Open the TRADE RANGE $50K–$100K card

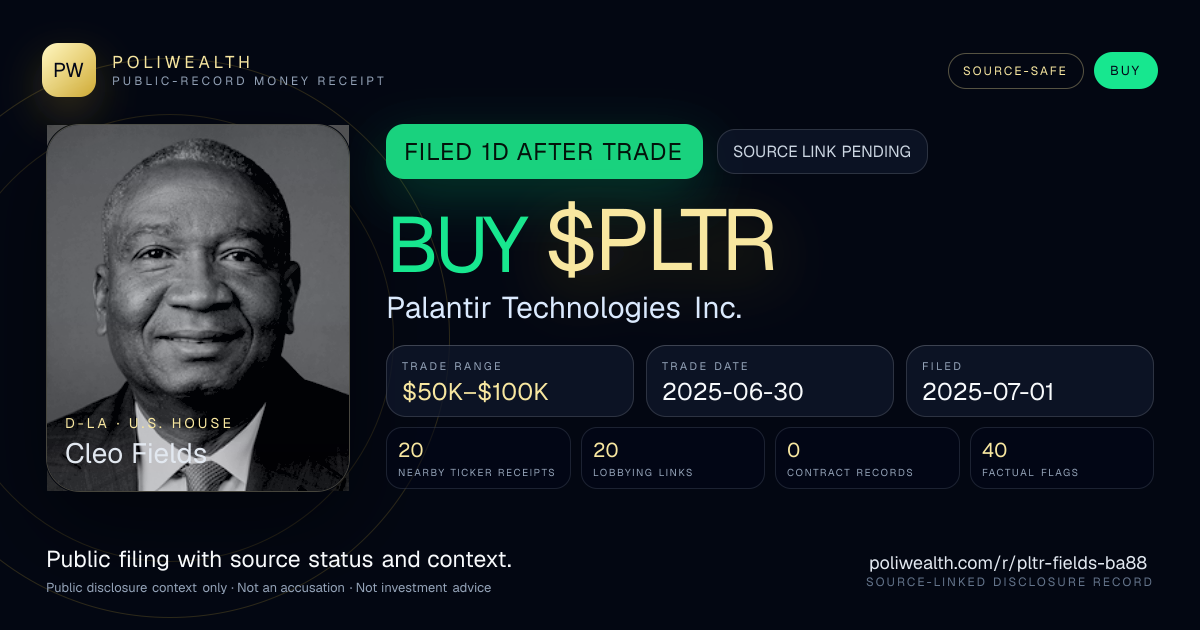[510, 381]
